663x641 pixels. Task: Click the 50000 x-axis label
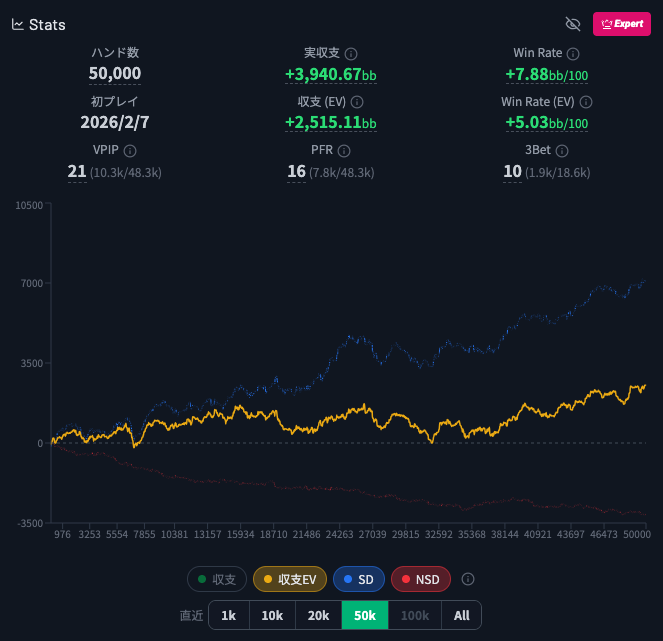coord(637,534)
